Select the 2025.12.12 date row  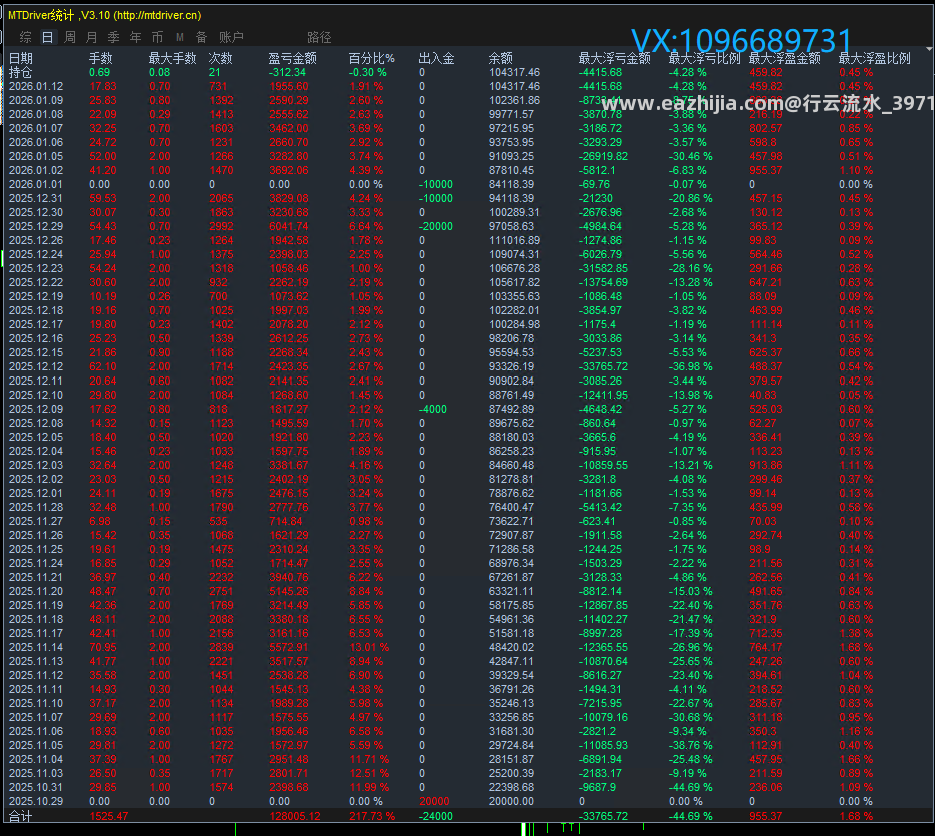36,366
